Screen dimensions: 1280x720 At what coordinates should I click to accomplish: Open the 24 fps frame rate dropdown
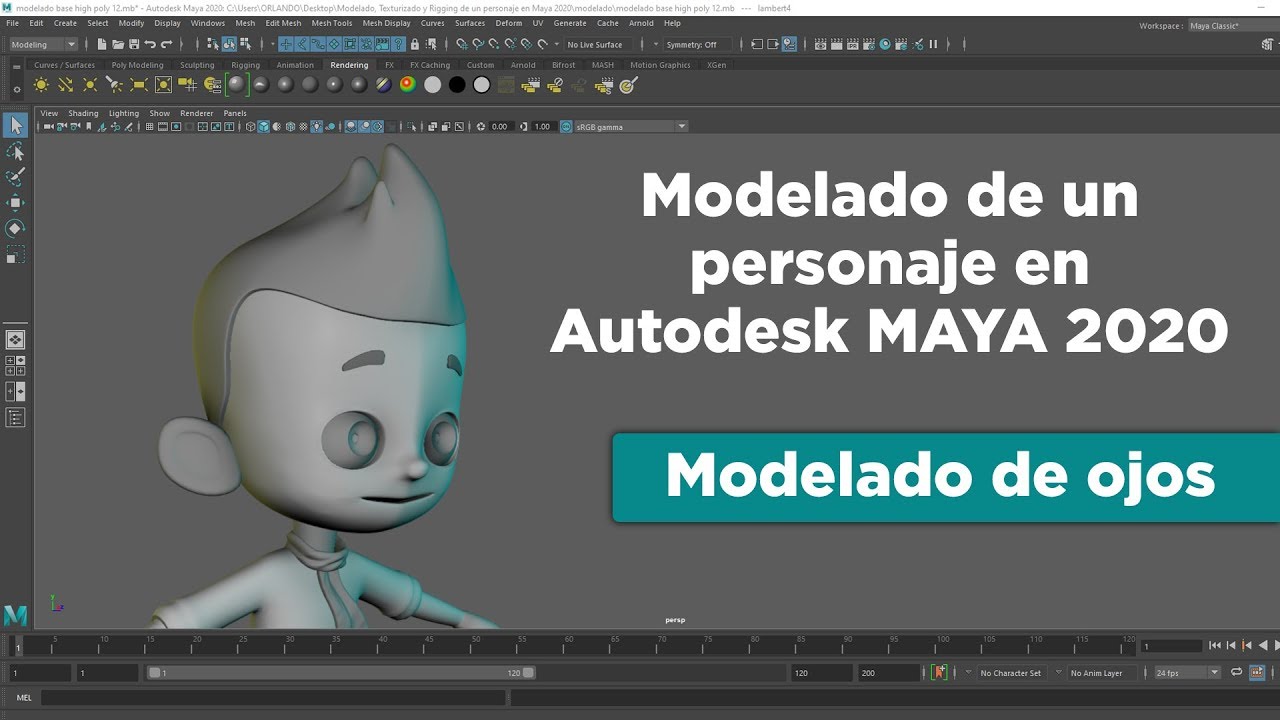pos(1187,673)
